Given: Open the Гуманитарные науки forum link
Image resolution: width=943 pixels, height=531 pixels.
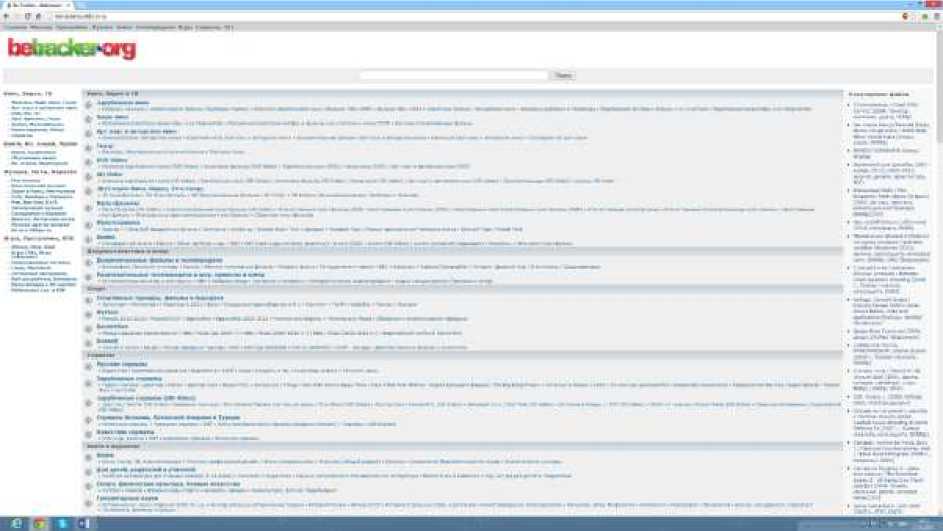Looking at the screenshot, I should pyautogui.click(x=127, y=499).
